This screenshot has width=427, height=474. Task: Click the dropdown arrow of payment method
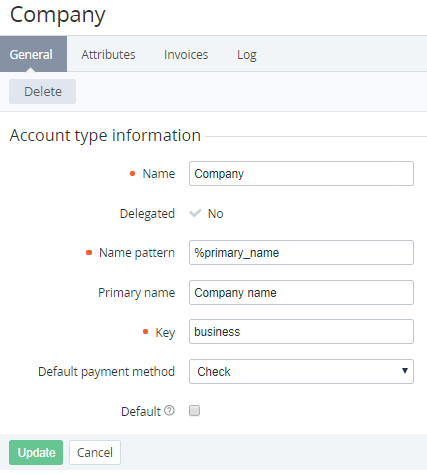[x=405, y=371]
